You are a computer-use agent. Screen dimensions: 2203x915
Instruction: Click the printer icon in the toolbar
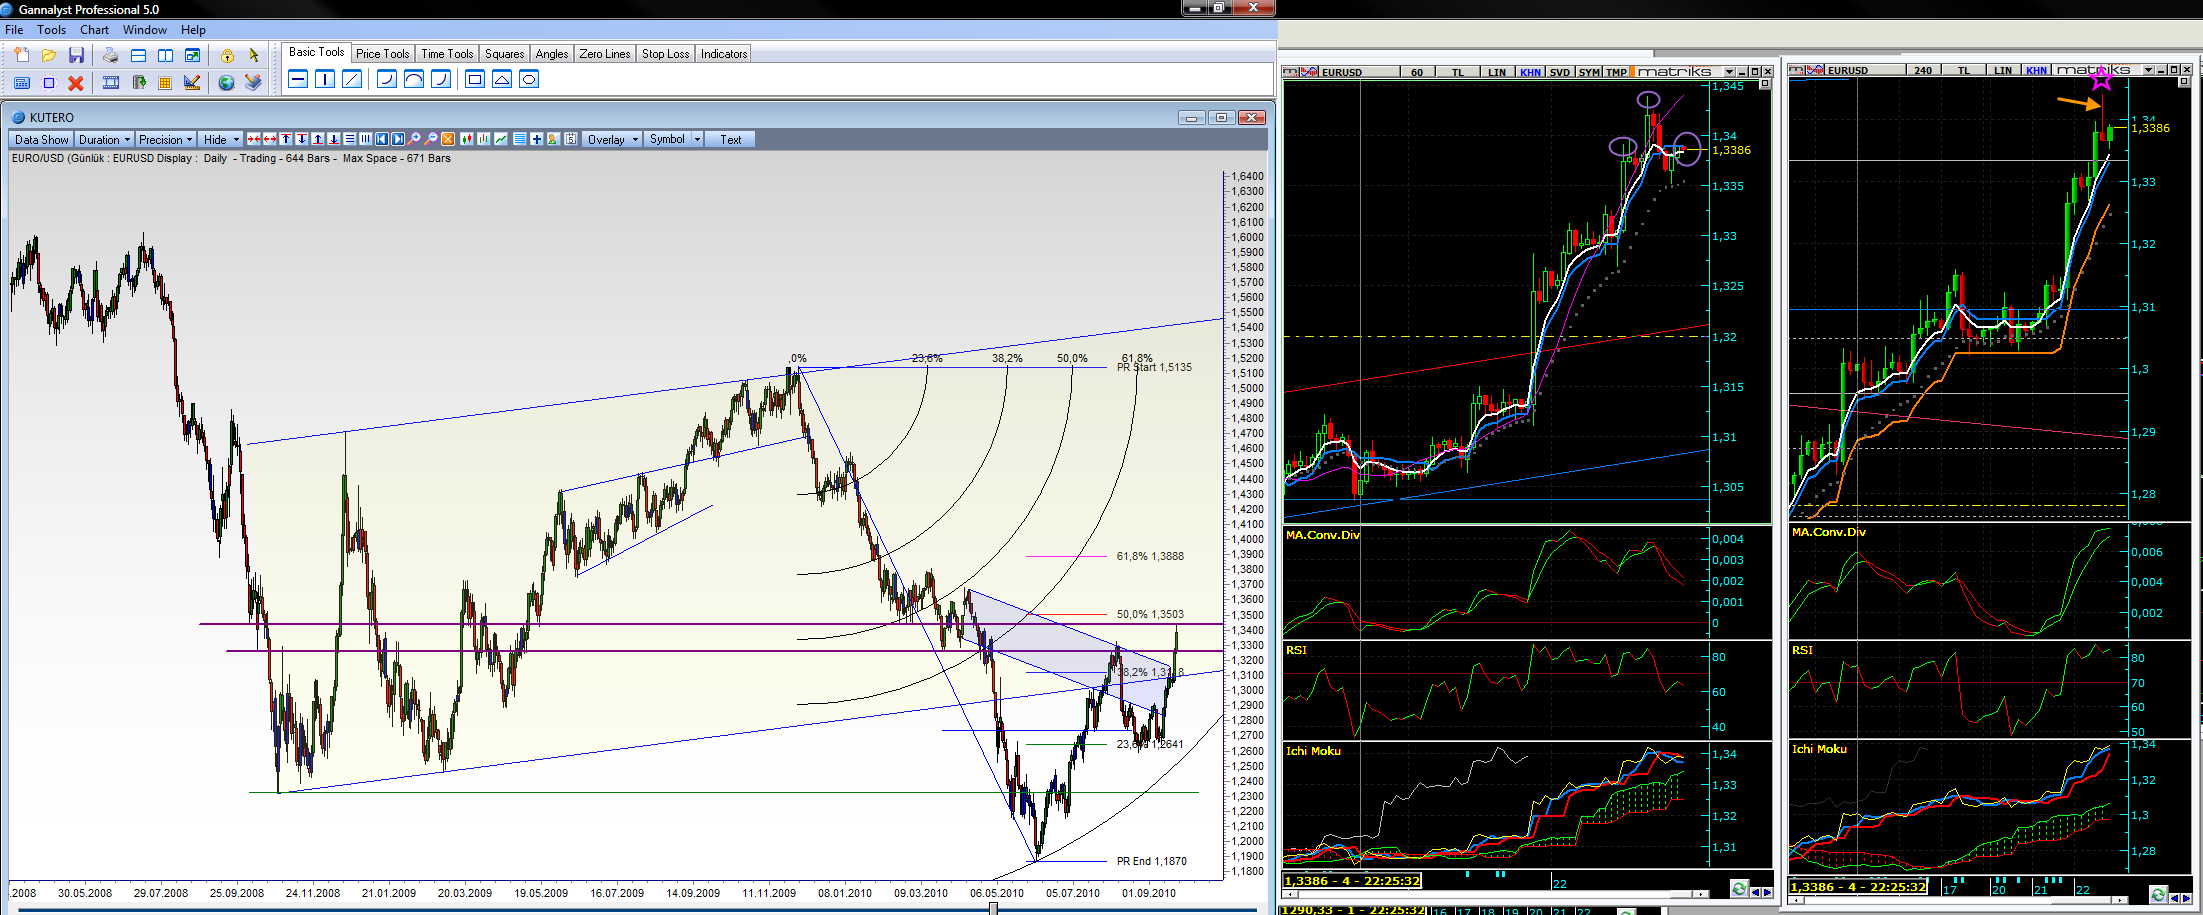[x=110, y=56]
